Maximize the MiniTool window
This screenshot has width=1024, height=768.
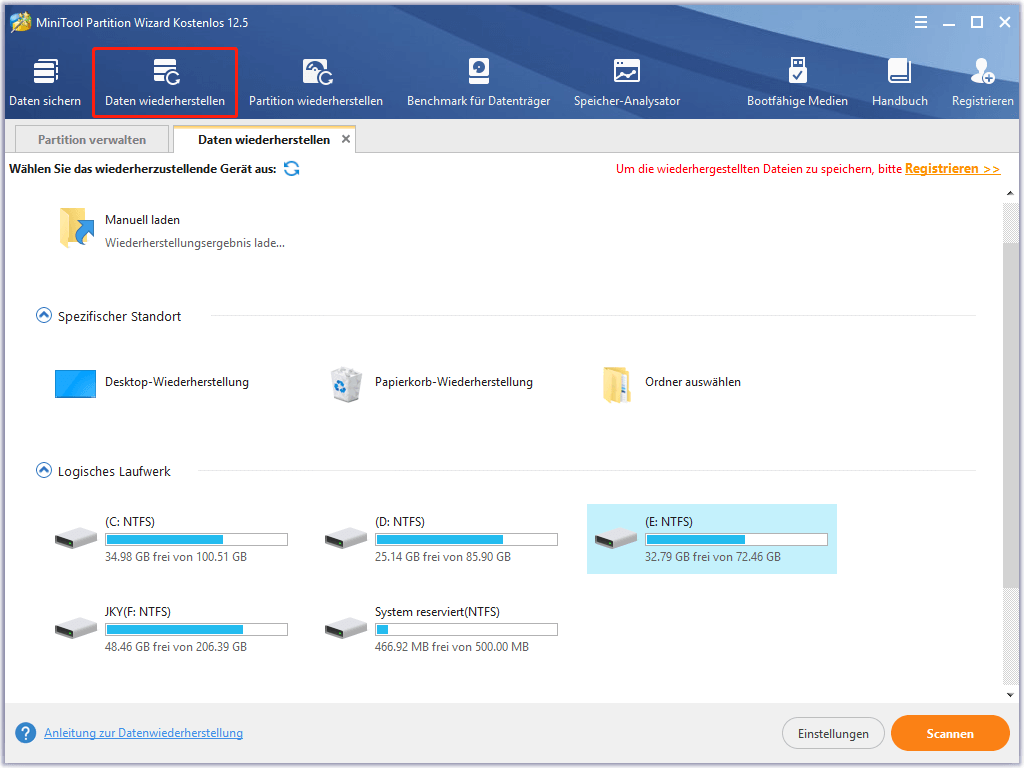point(977,22)
